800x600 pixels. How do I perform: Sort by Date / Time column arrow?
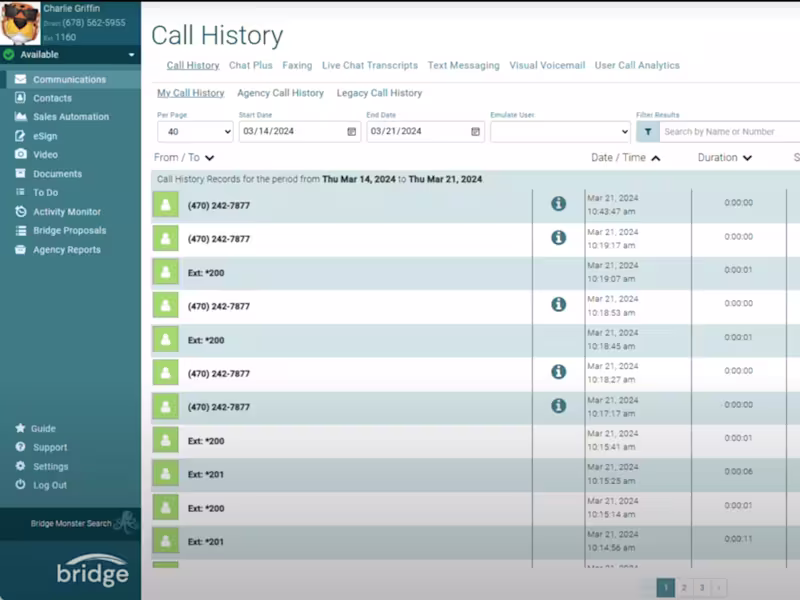pos(656,158)
